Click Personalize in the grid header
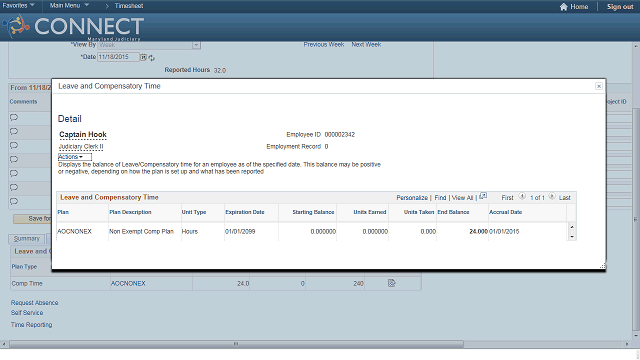The height and width of the screenshot is (360, 640). [x=412, y=198]
